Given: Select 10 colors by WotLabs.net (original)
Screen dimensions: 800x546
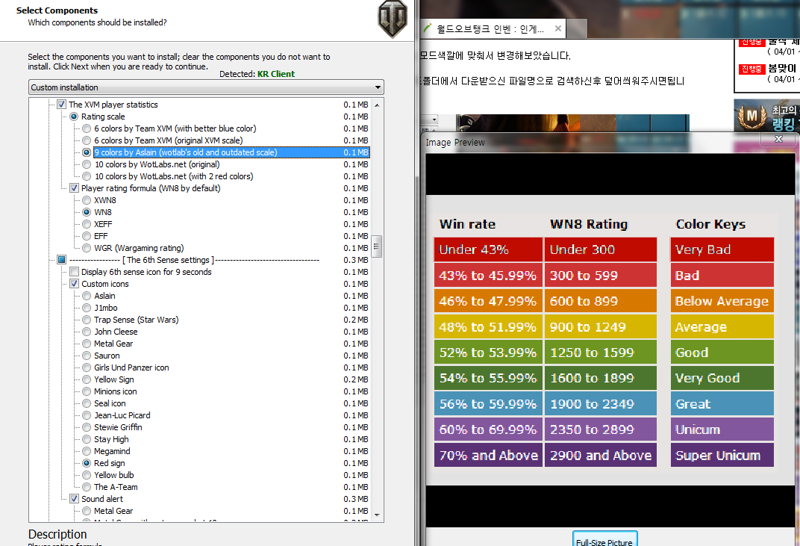Looking at the screenshot, I should [87, 164].
